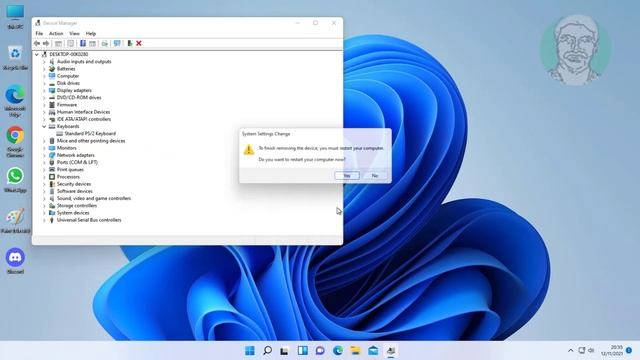Open the Action menu
This screenshot has height=360, width=640.
[x=56, y=33]
